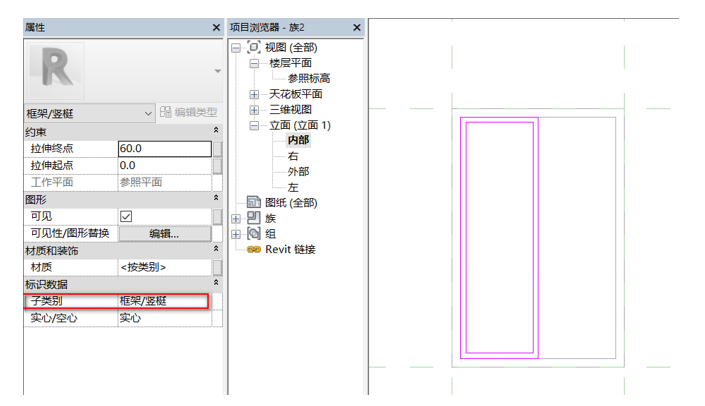This screenshot has height=406, width=705.
Task: Collapse the 视图 (全部) tree node
Action: (x=236, y=48)
